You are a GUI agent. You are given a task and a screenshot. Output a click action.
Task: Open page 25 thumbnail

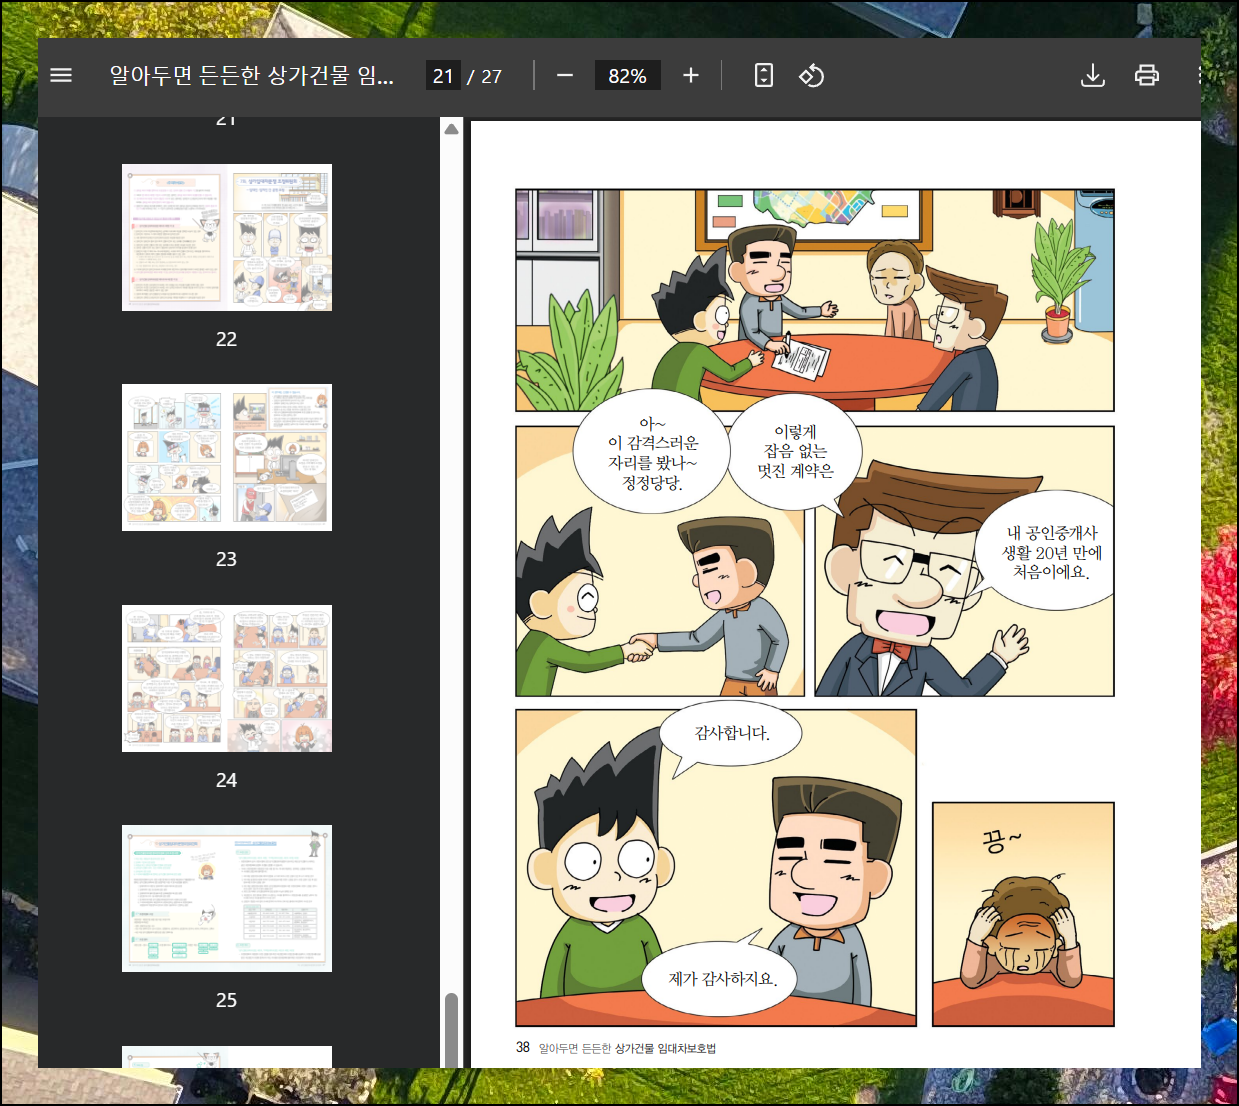(x=227, y=898)
